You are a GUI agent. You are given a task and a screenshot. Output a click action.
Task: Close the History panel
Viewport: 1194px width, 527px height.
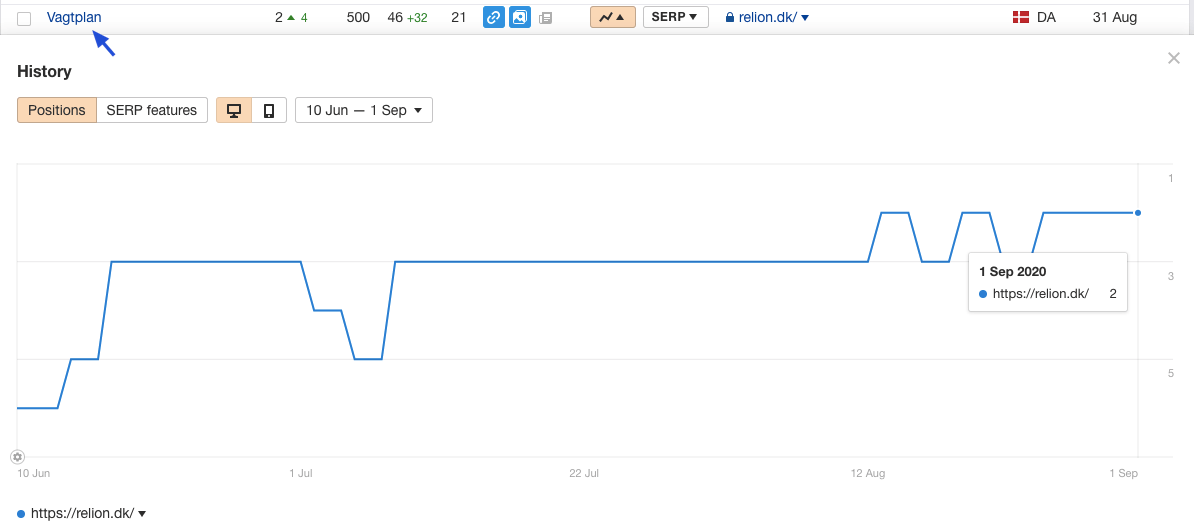[1173, 59]
